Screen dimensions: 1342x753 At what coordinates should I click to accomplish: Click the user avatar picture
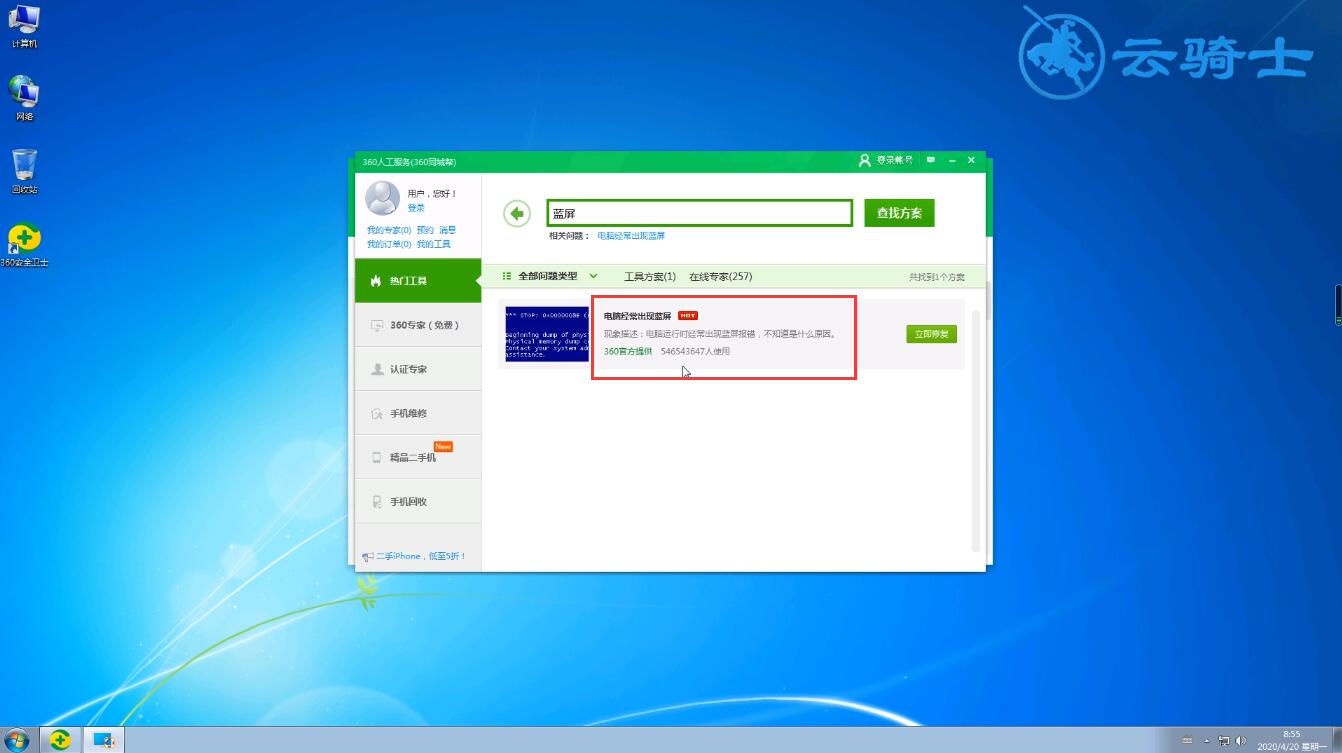[382, 198]
